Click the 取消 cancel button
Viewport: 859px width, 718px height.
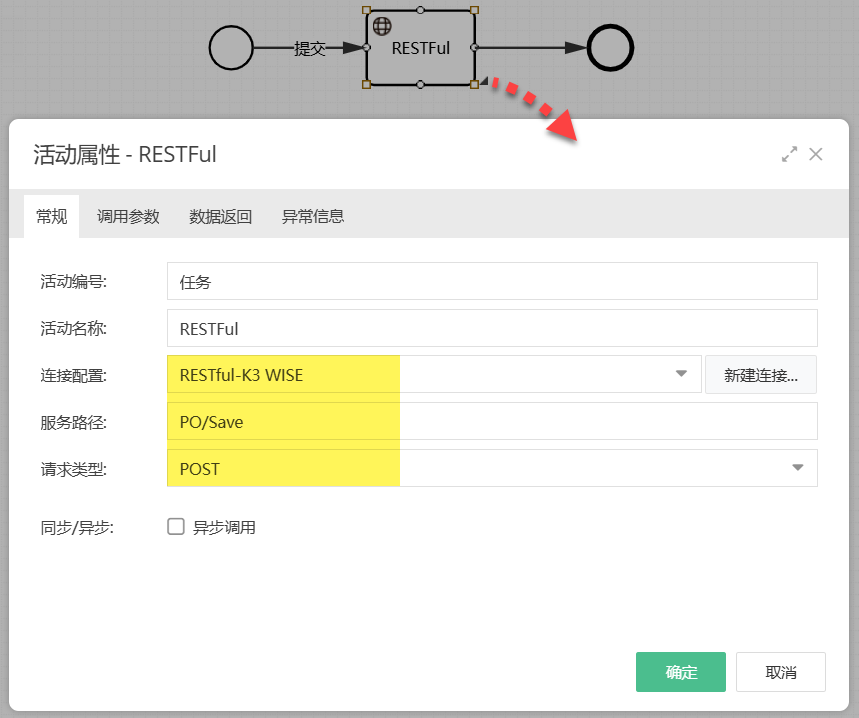[780, 672]
